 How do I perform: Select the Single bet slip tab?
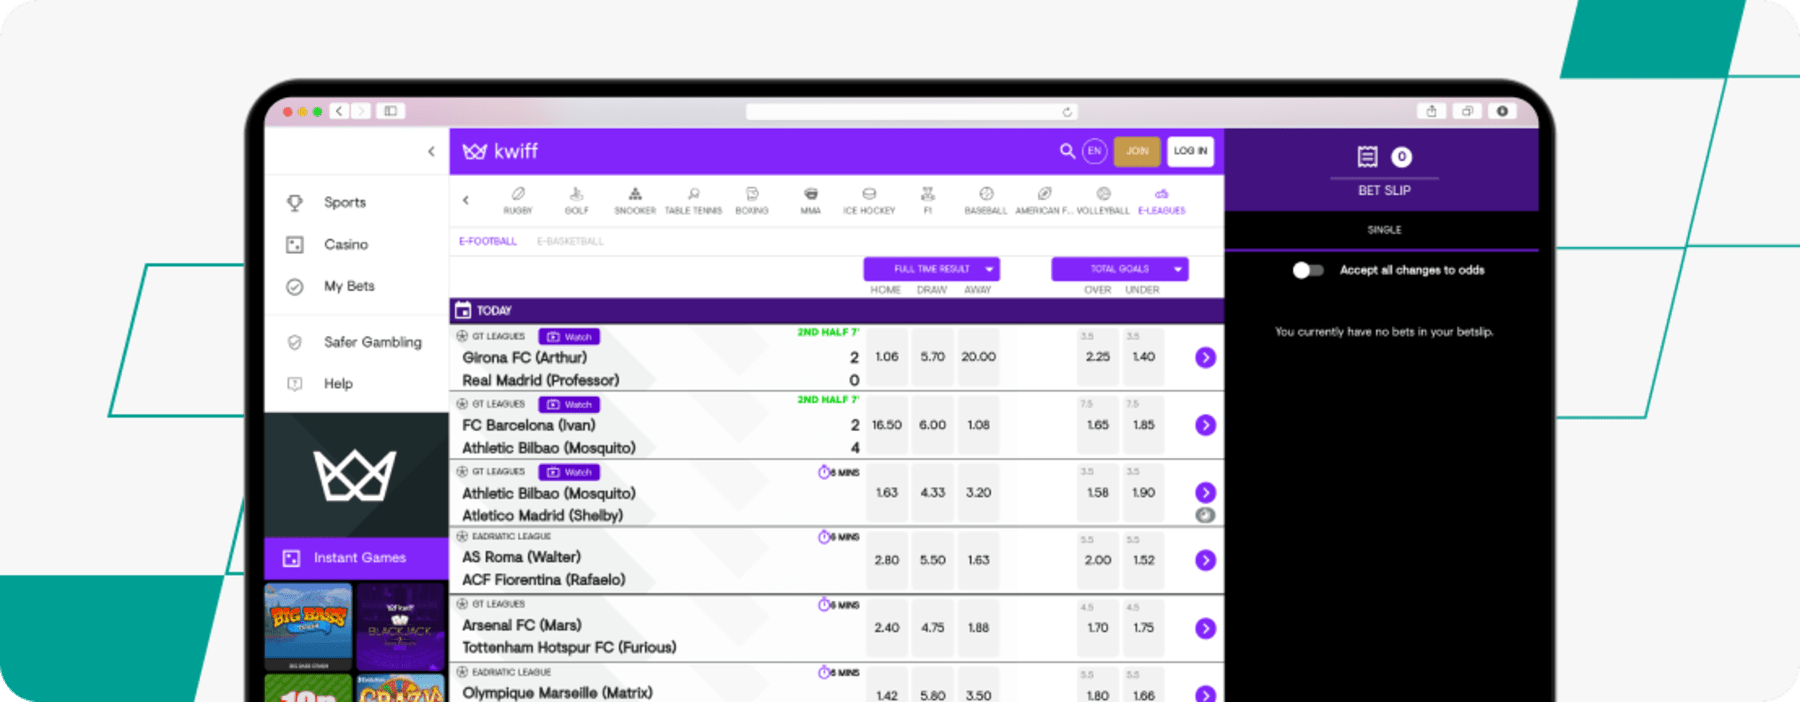point(1384,230)
